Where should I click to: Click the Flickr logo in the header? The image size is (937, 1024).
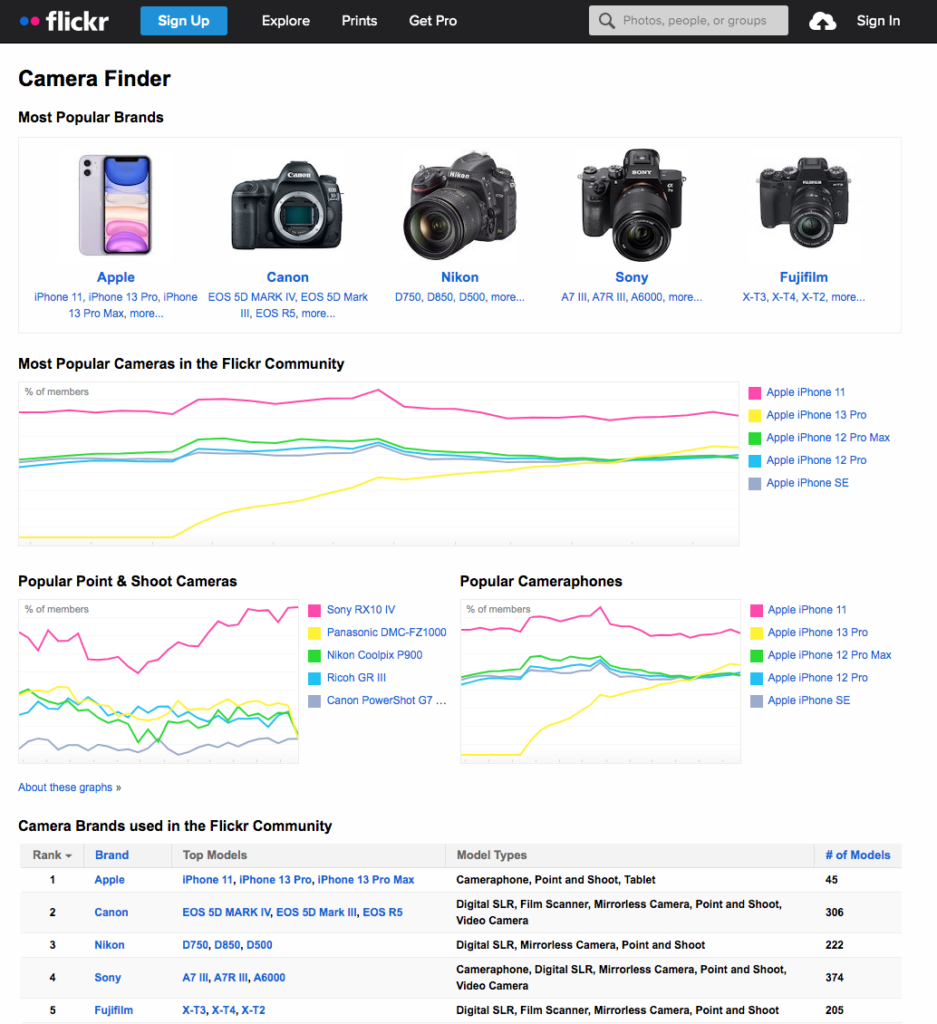click(x=64, y=21)
